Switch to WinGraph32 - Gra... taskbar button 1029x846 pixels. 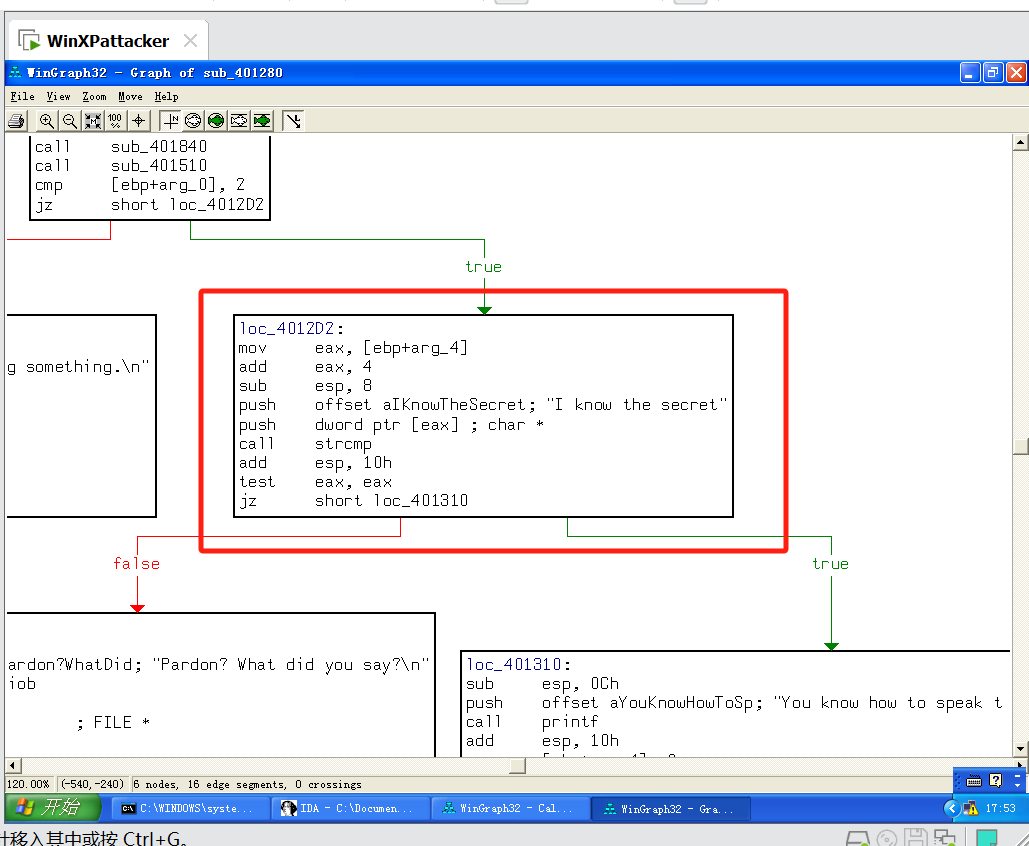click(671, 809)
